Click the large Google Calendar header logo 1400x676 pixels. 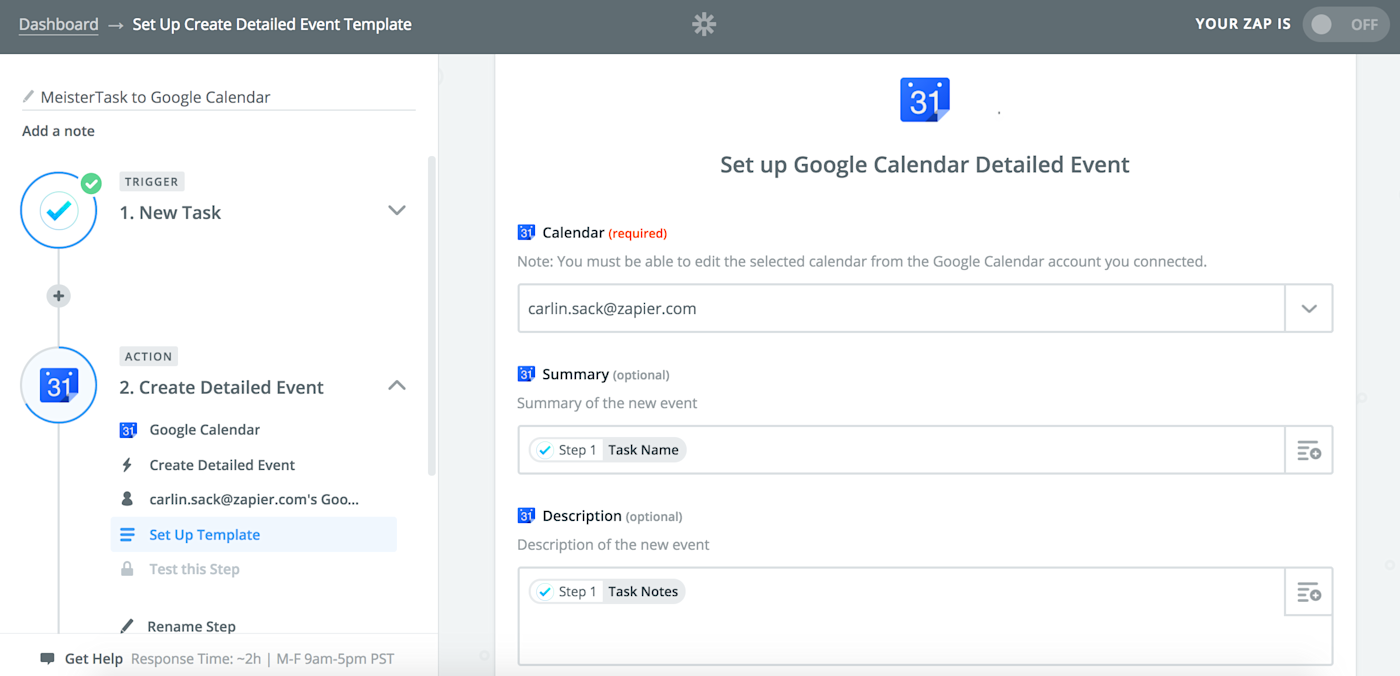tap(925, 100)
